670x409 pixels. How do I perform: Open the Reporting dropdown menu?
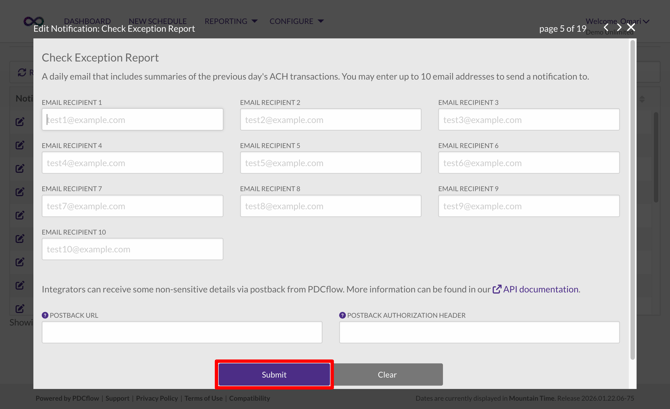point(231,21)
